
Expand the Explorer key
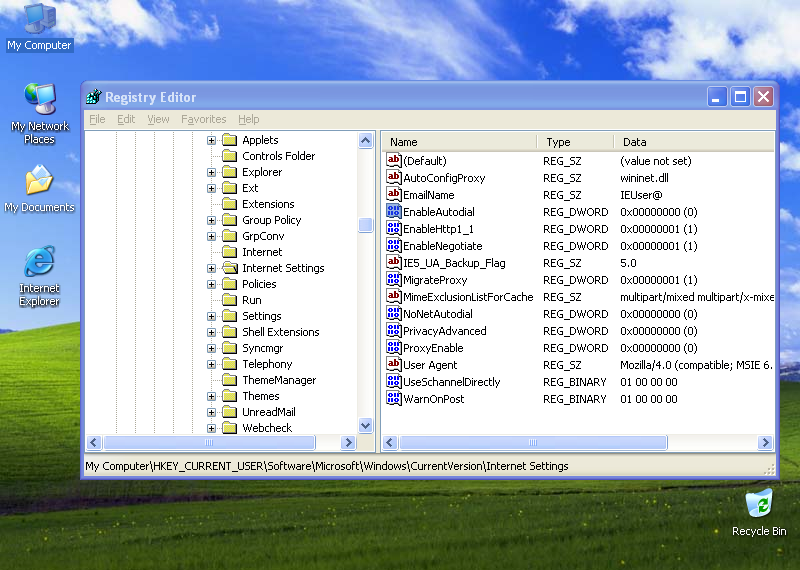click(211, 172)
